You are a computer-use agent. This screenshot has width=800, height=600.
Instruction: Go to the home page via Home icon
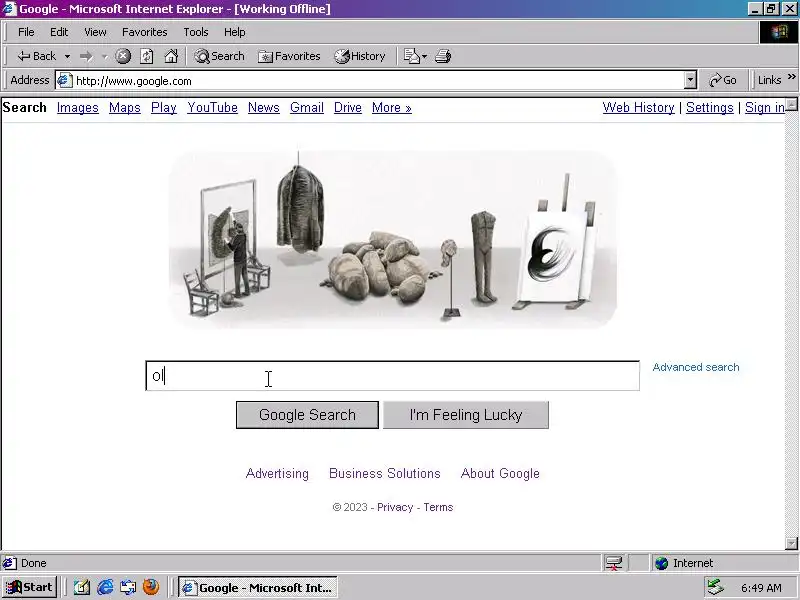(x=171, y=56)
